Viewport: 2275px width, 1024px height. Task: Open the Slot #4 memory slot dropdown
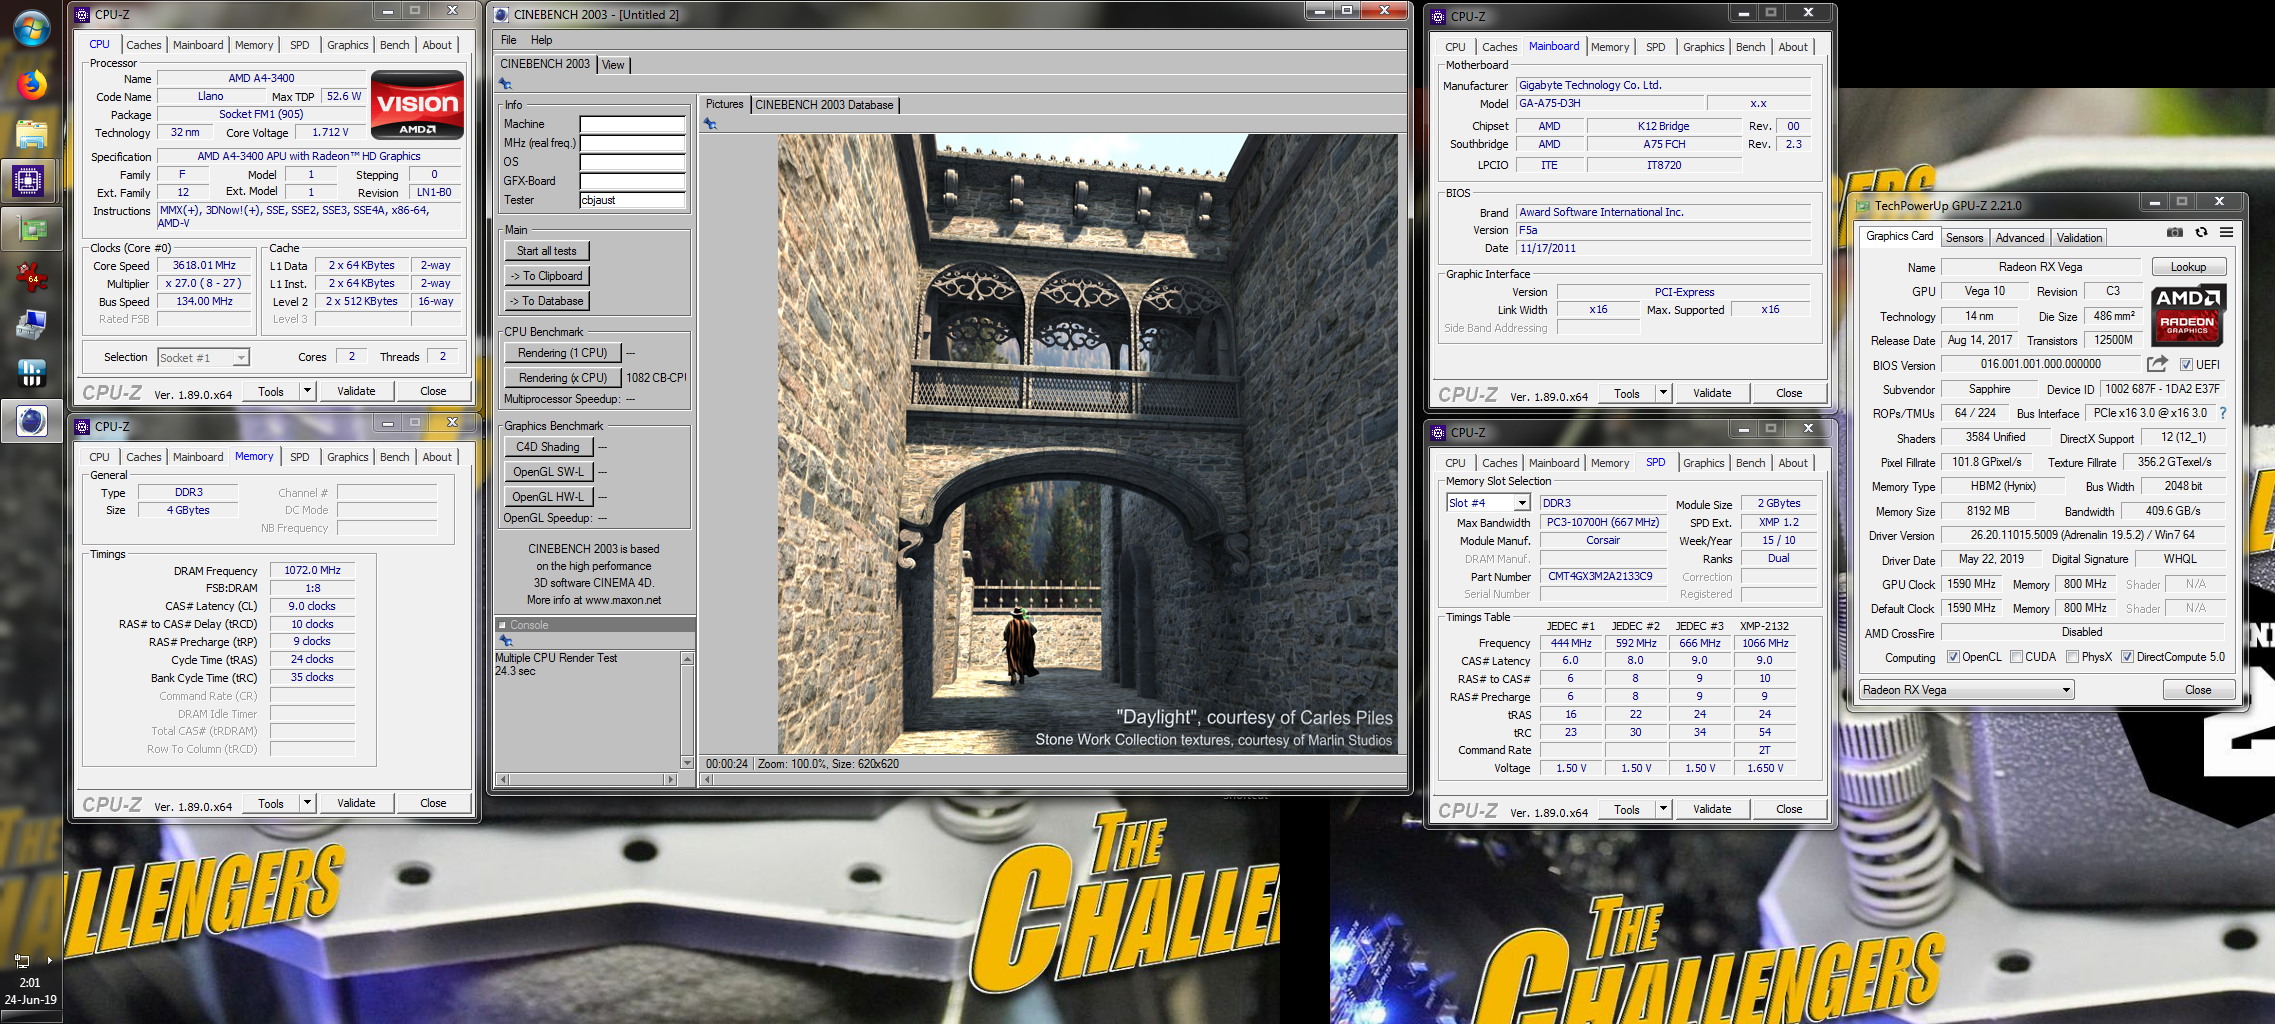coord(1488,503)
